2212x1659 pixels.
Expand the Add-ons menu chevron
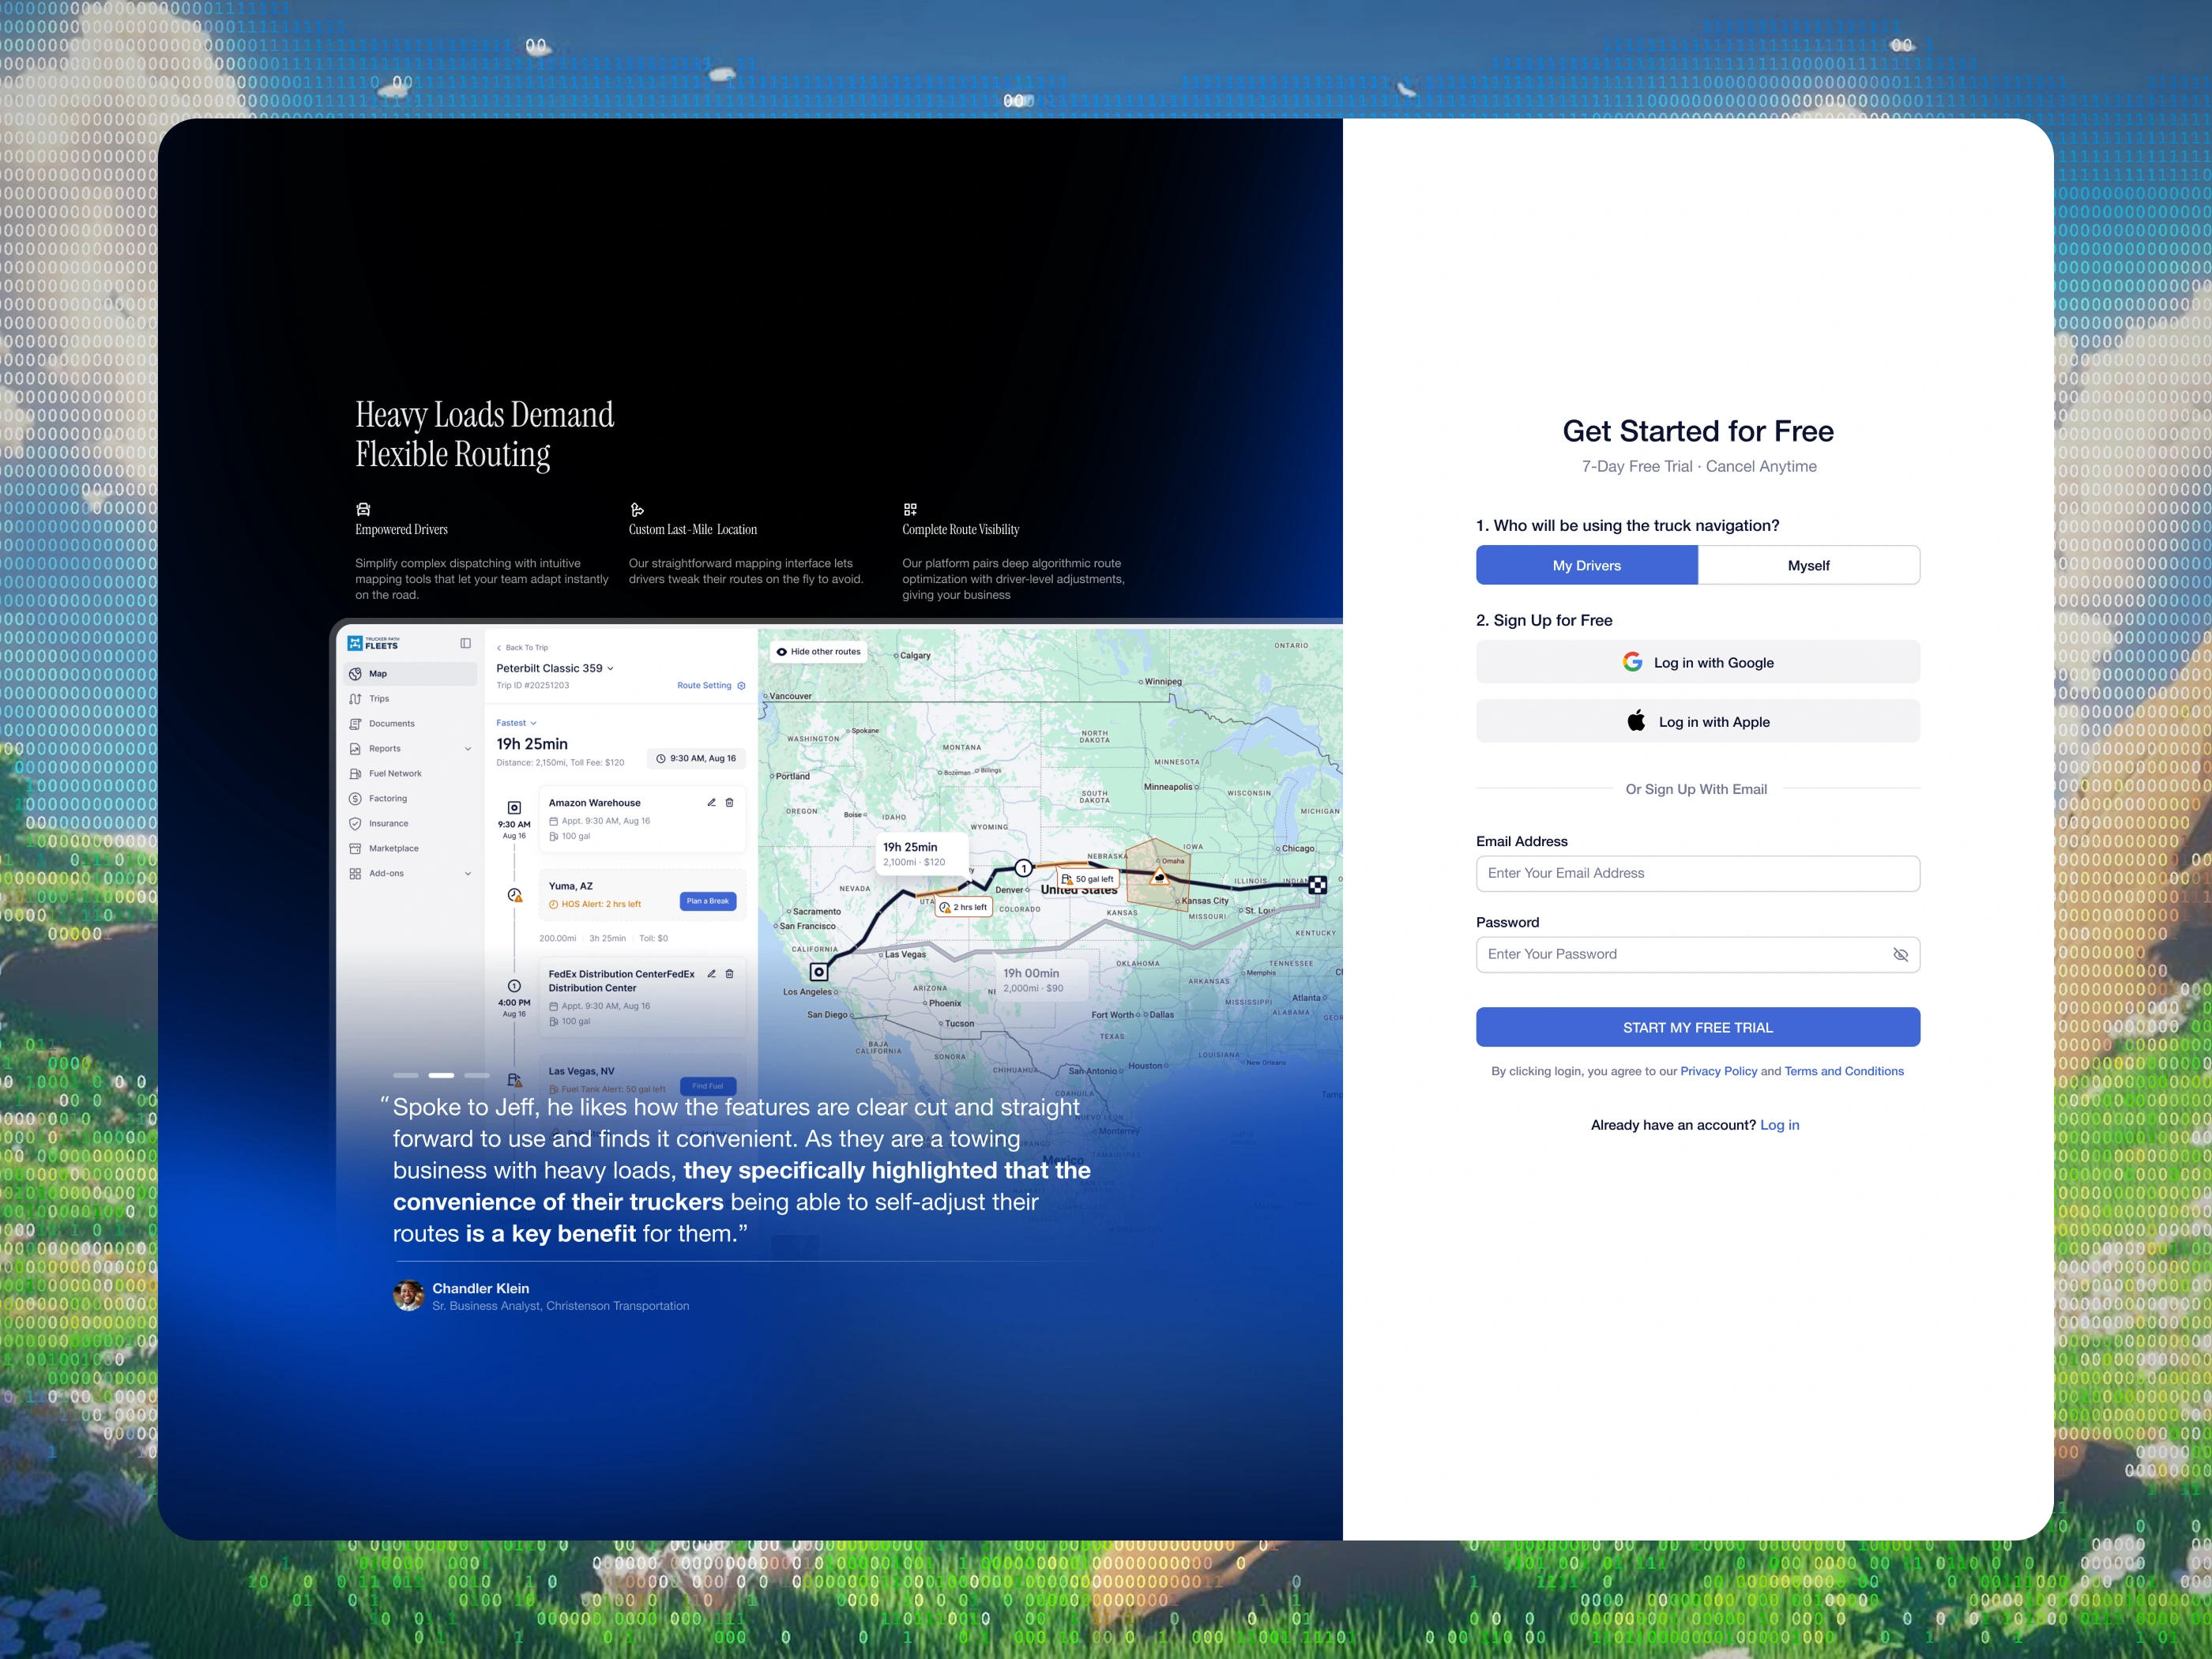coord(467,874)
